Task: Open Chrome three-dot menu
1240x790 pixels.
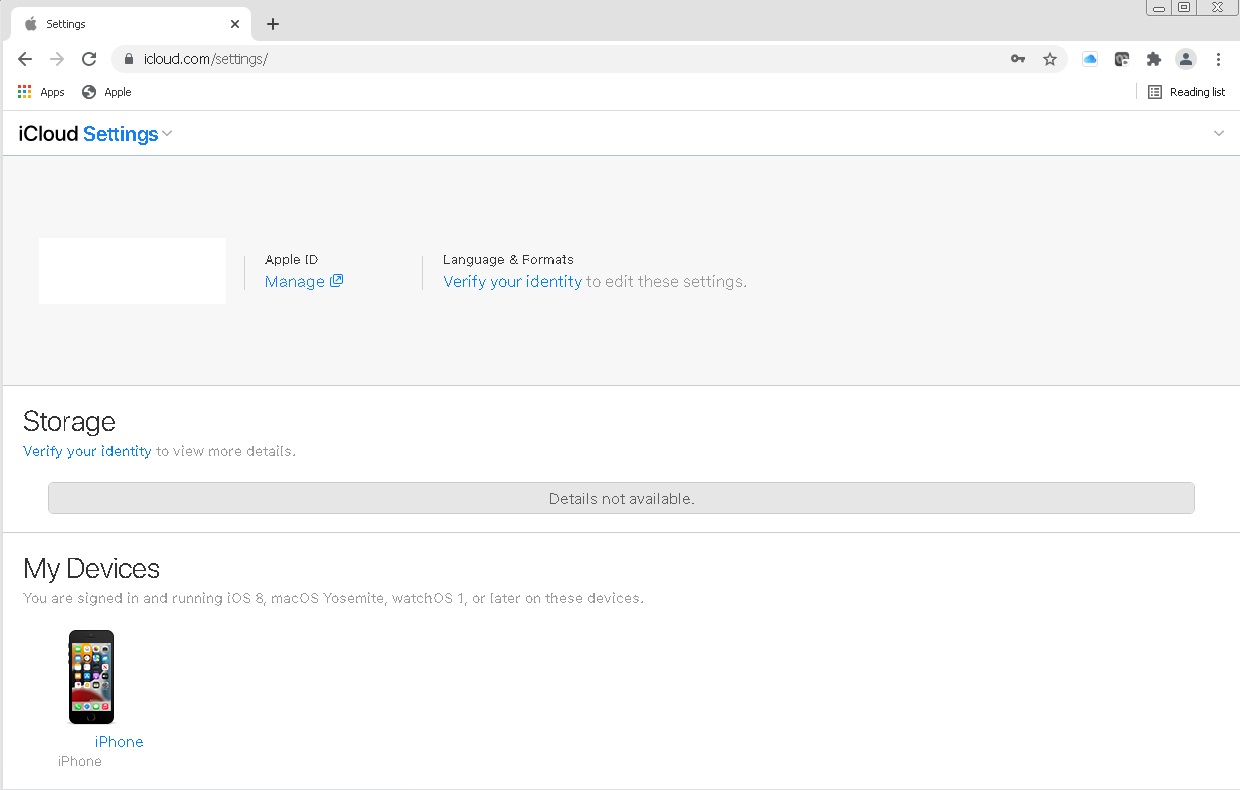Action: [1218, 59]
